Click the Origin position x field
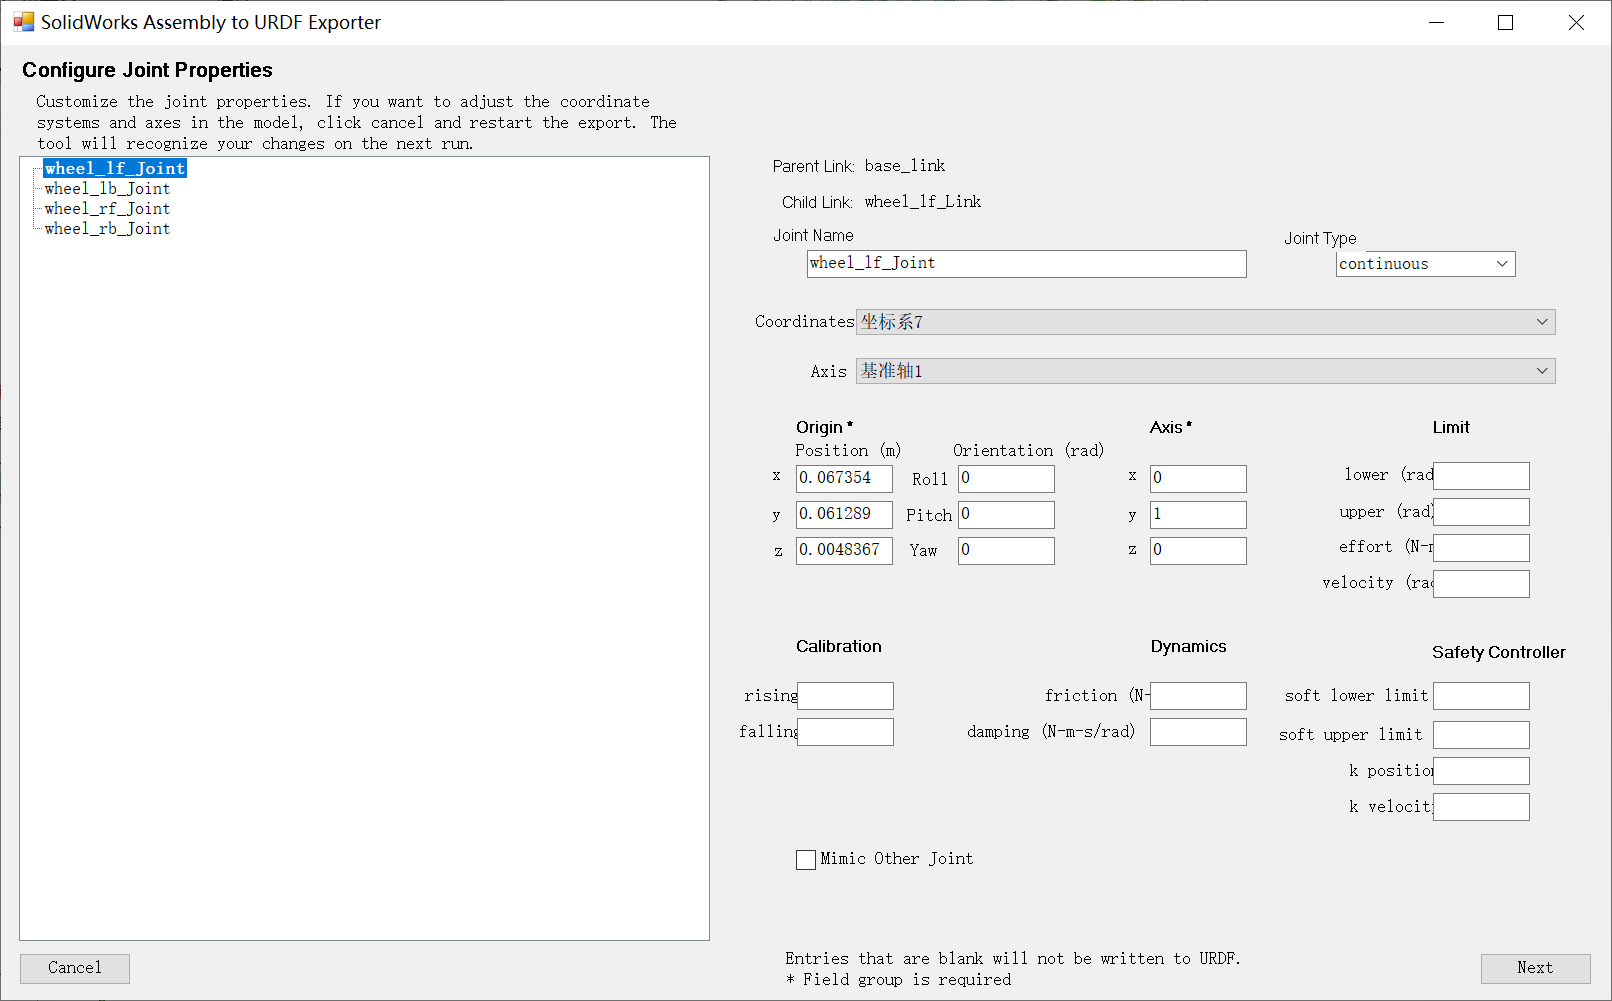 click(844, 479)
